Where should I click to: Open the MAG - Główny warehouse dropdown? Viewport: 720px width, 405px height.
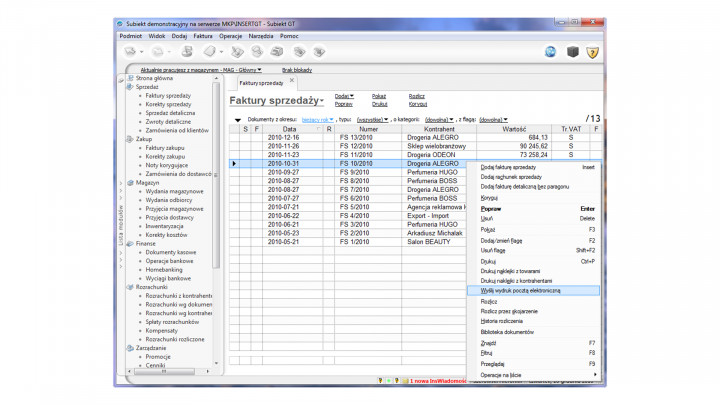(x=241, y=70)
